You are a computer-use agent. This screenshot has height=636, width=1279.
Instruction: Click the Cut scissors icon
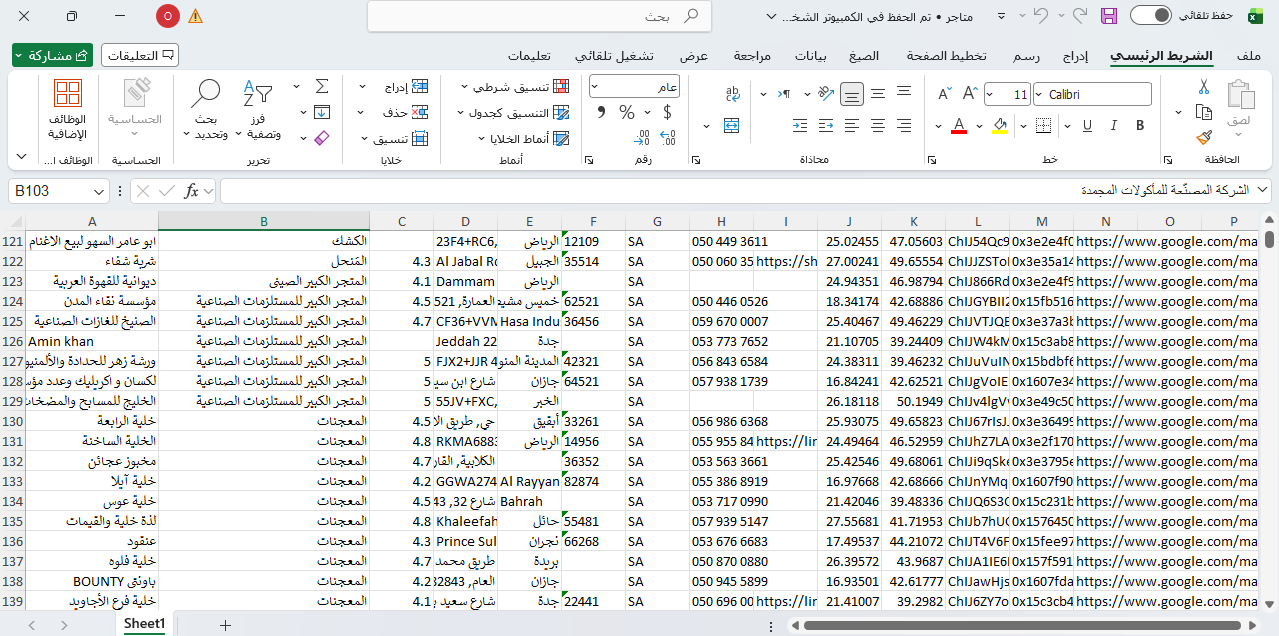pos(1204,87)
